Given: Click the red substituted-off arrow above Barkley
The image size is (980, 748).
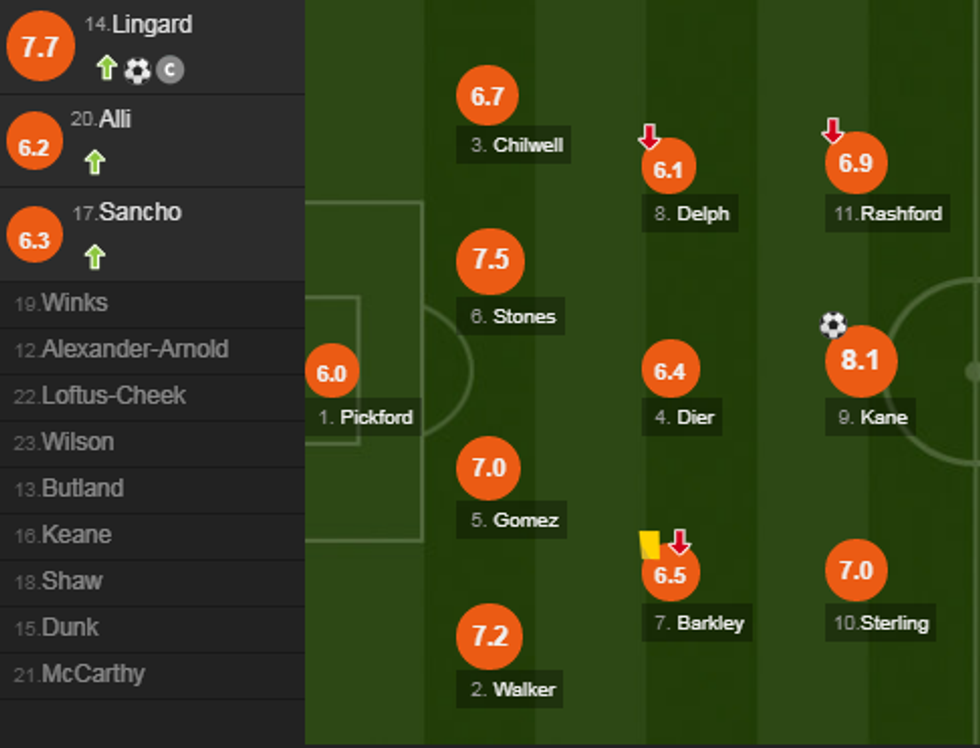Looking at the screenshot, I should coord(679,542).
